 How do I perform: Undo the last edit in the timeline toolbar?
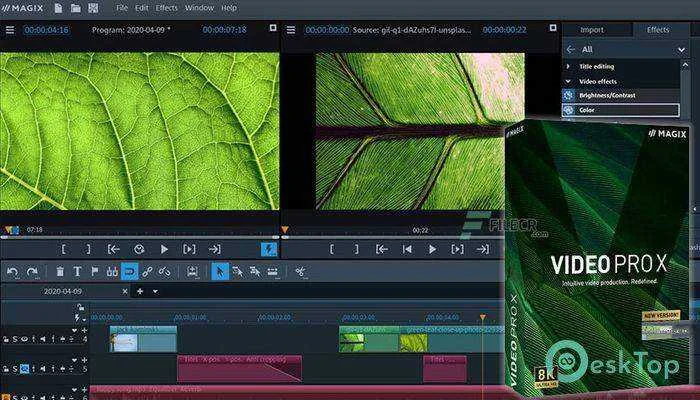pos(13,271)
